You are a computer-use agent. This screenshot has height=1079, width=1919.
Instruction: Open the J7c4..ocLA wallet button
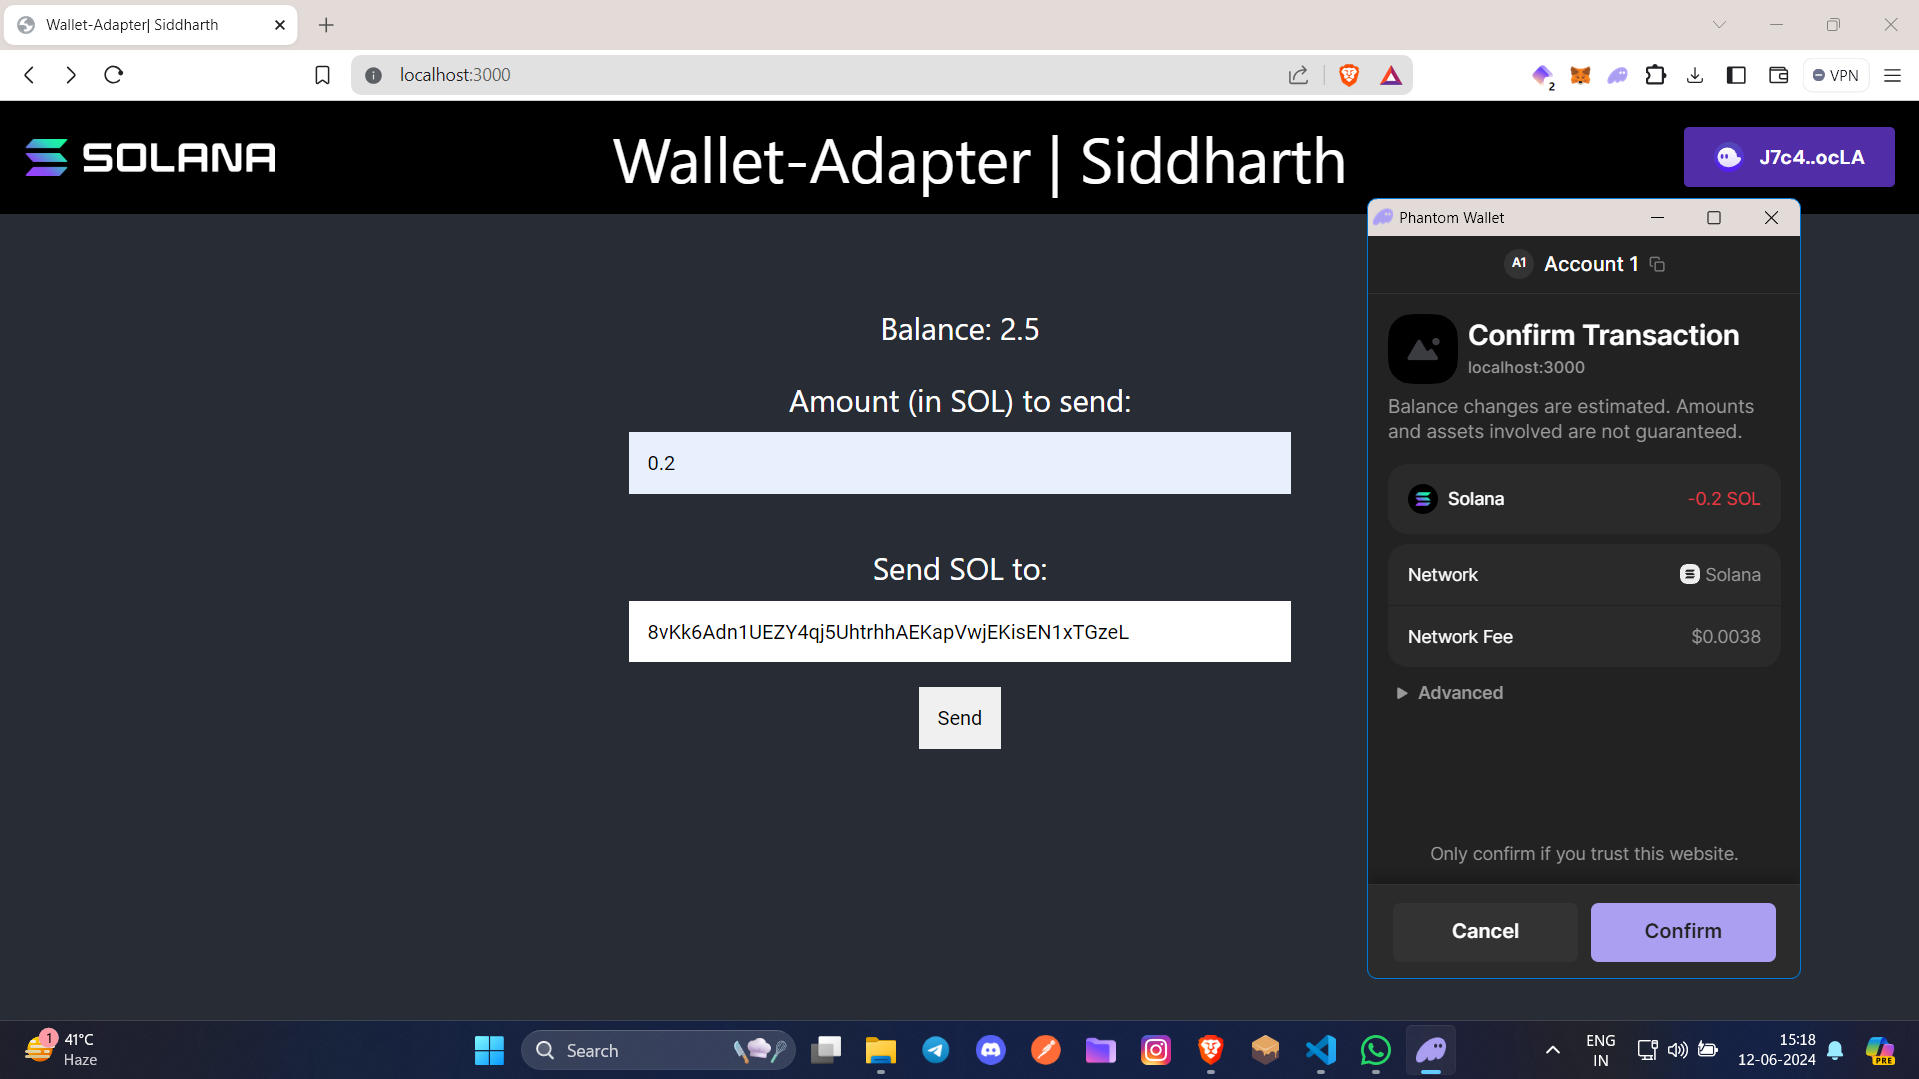(1789, 157)
